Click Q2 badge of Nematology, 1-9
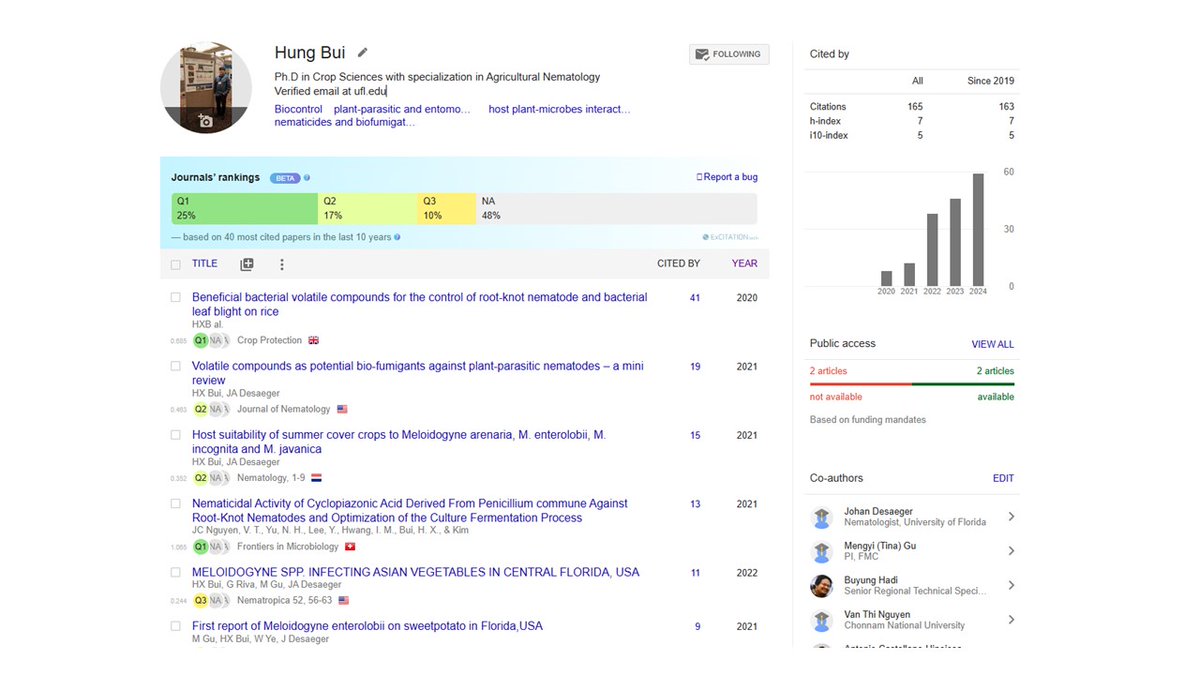 pos(200,478)
